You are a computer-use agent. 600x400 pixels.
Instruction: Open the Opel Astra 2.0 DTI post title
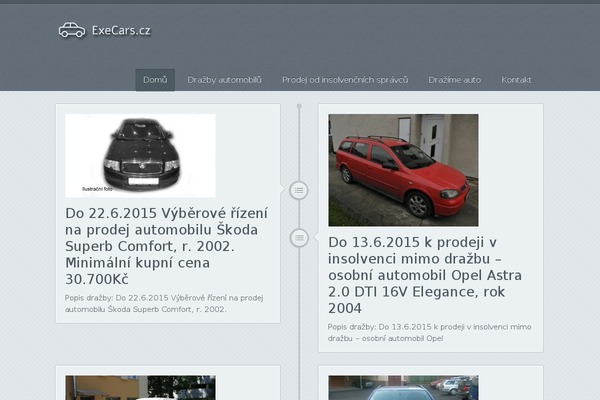coord(425,275)
